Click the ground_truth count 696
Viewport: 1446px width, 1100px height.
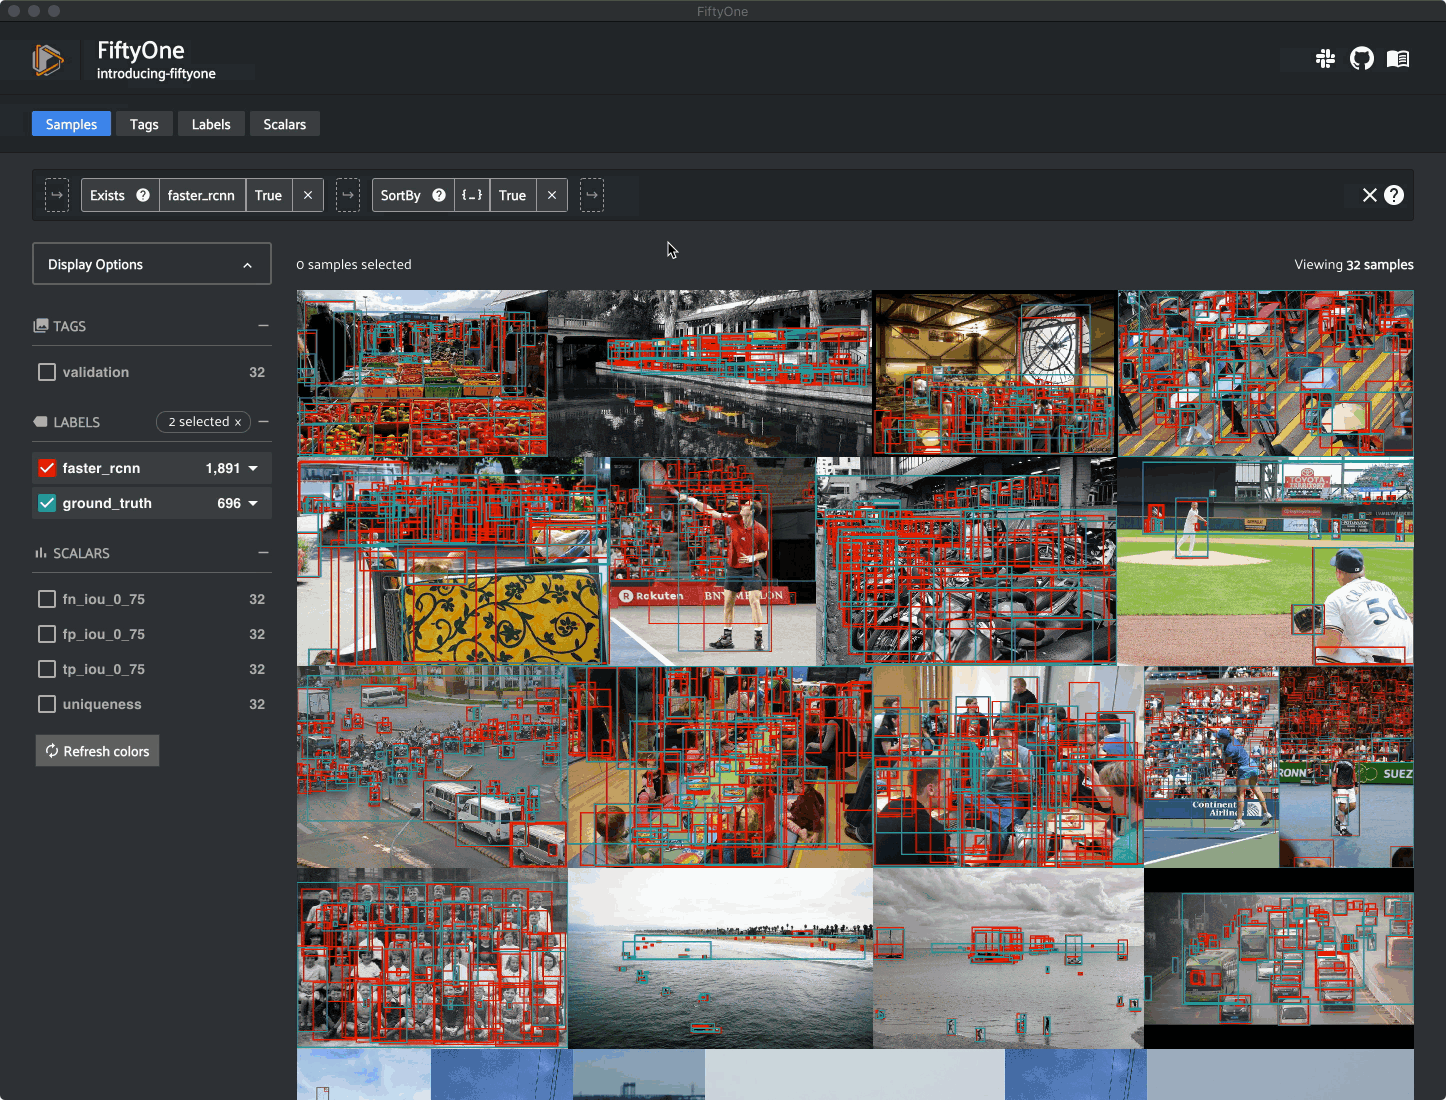[x=229, y=503]
